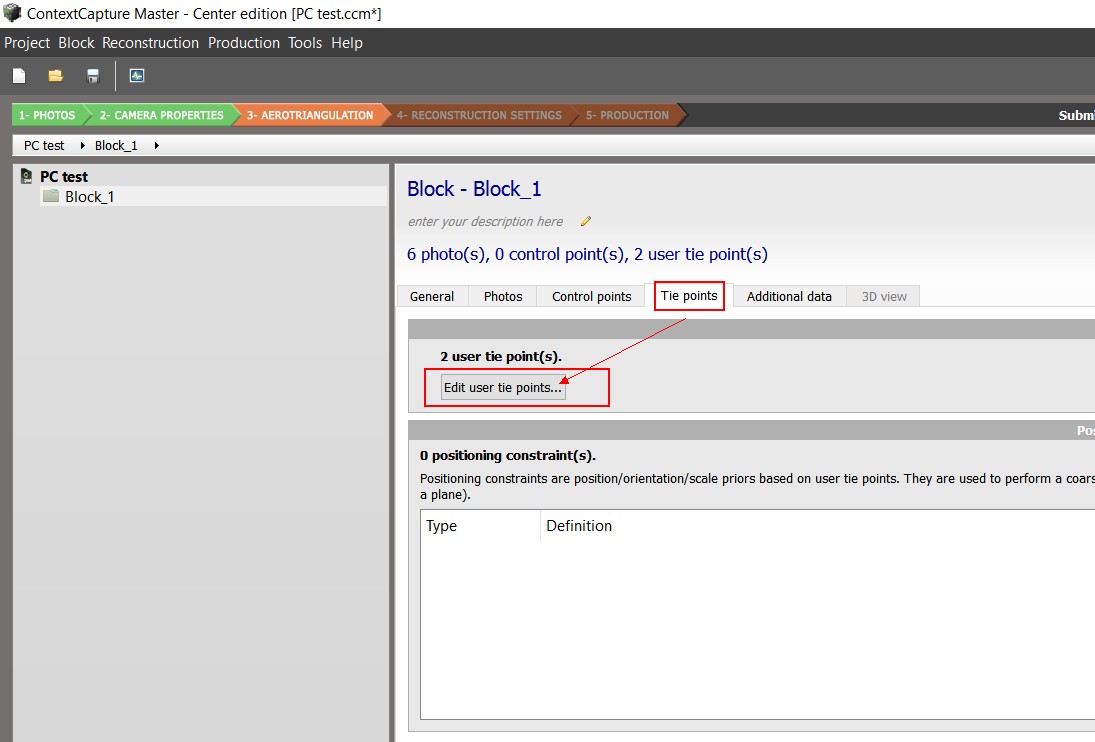Screen dimensions: 1095x742
Task: Expand breadcrumb arrow after Block_1
Action: [x=156, y=145]
